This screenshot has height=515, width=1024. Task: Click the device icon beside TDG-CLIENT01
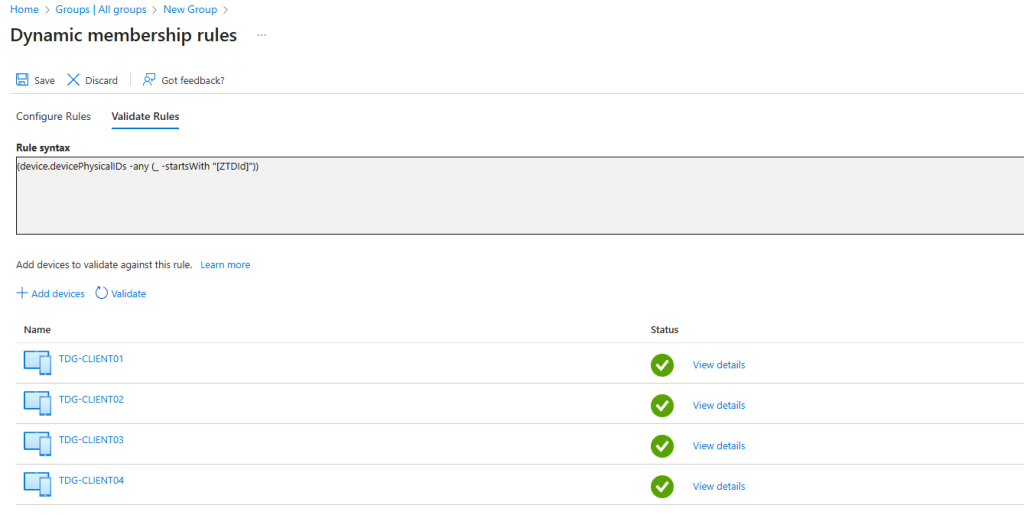tap(37, 363)
